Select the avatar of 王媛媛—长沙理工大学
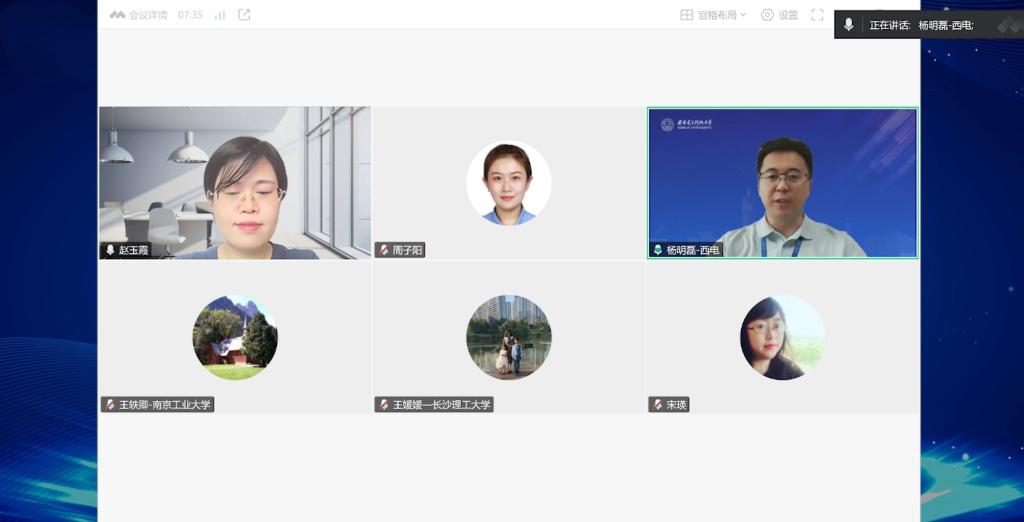This screenshot has height=522, width=1024. (x=508, y=337)
